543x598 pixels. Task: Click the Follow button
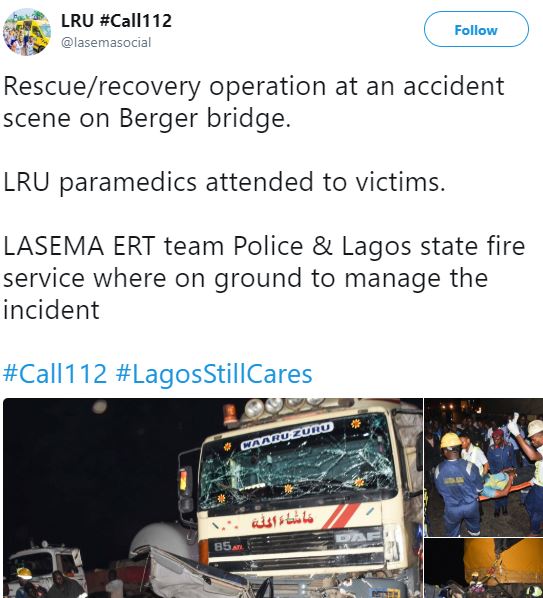[476, 29]
